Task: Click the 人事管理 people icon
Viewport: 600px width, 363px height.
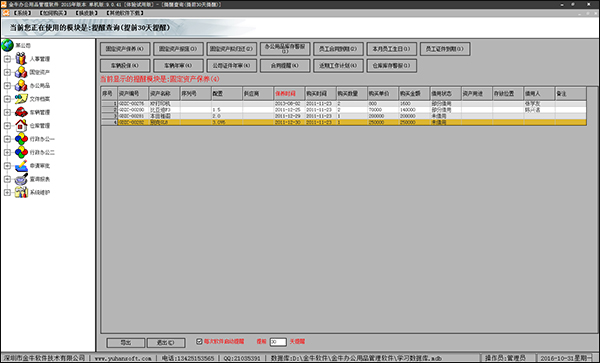Action: [x=21, y=59]
